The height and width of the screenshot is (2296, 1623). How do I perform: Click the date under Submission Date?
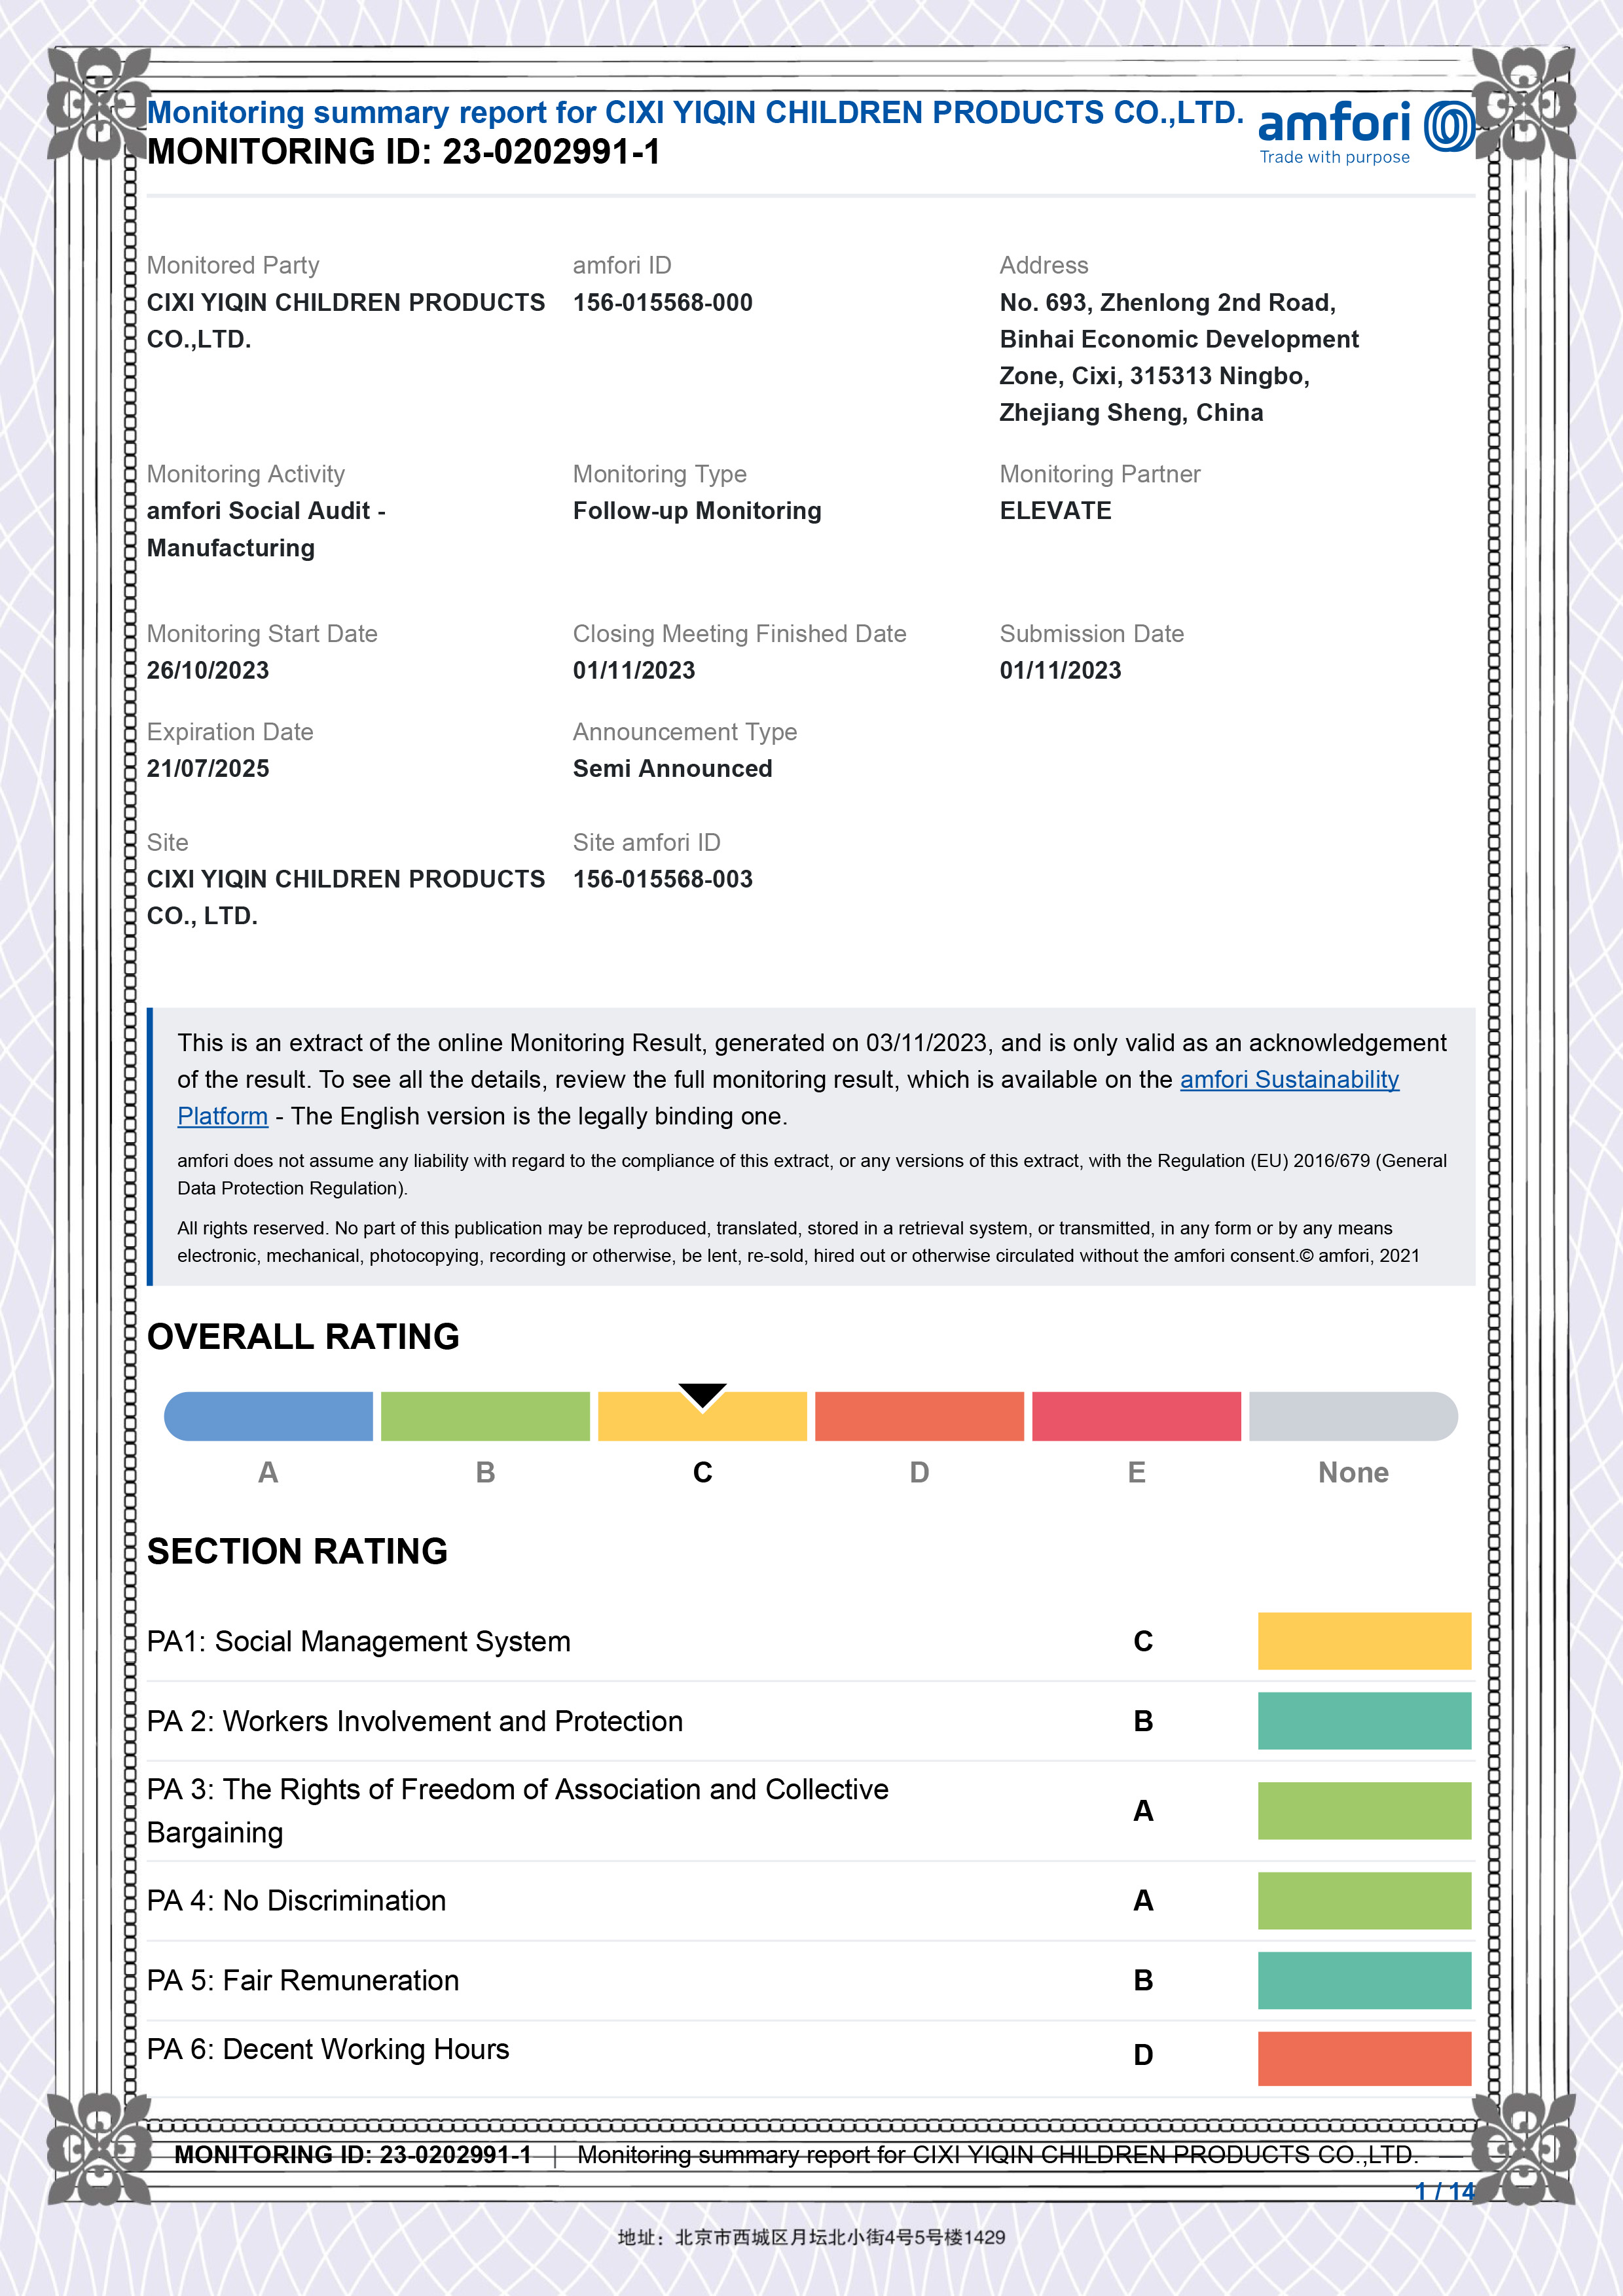[x=1061, y=671]
